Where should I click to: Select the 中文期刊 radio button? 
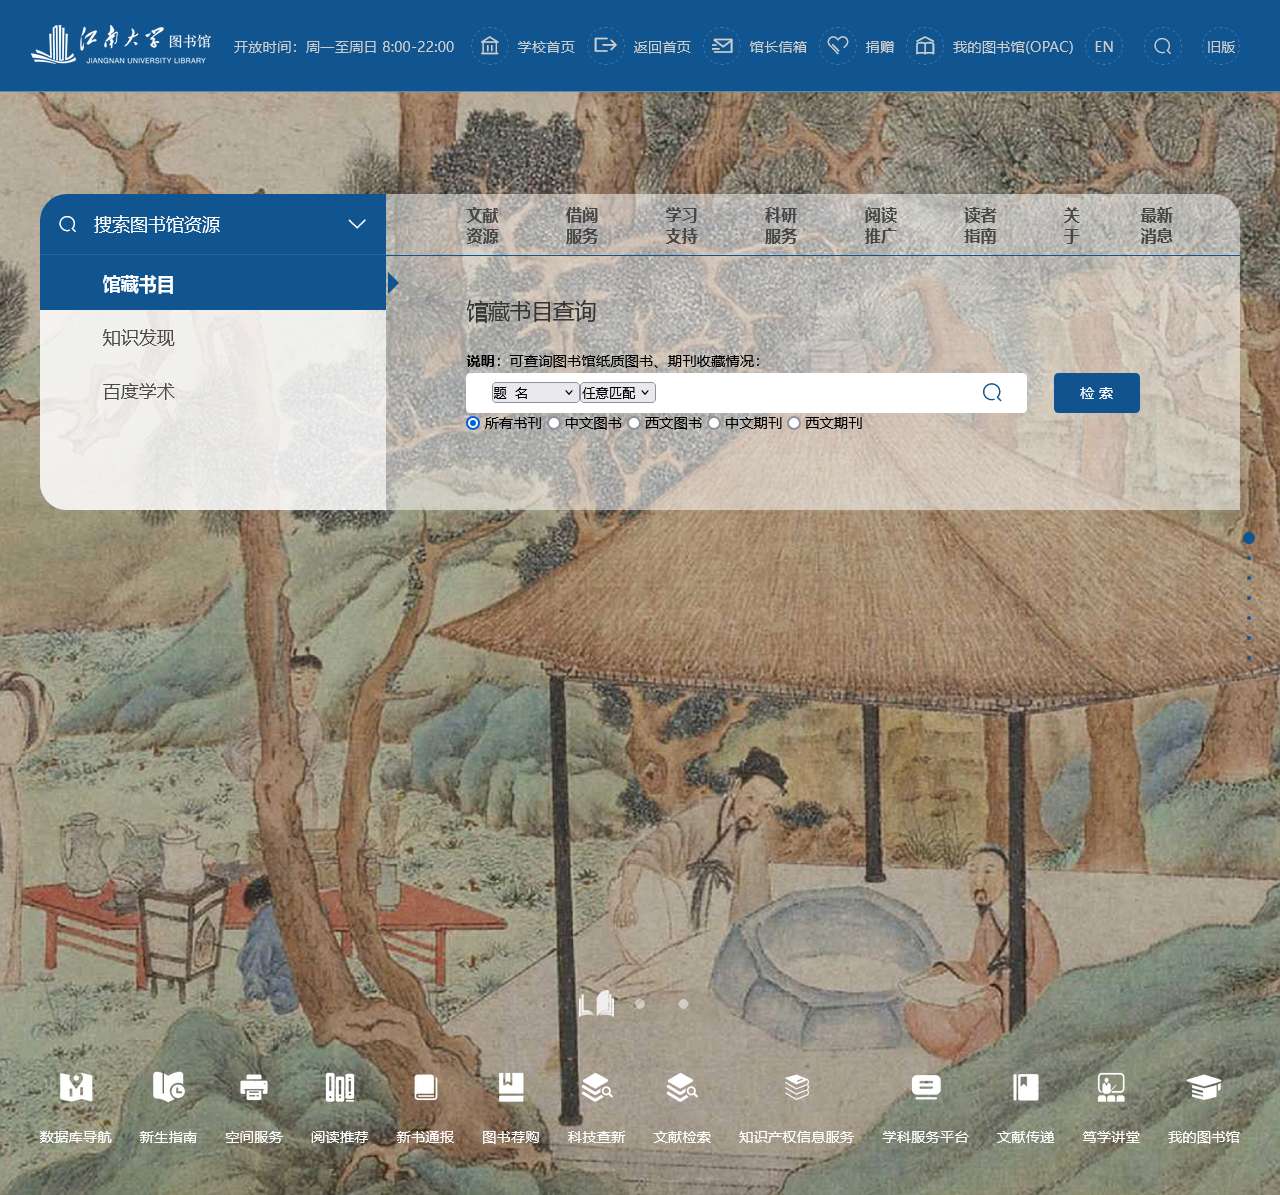tap(713, 423)
